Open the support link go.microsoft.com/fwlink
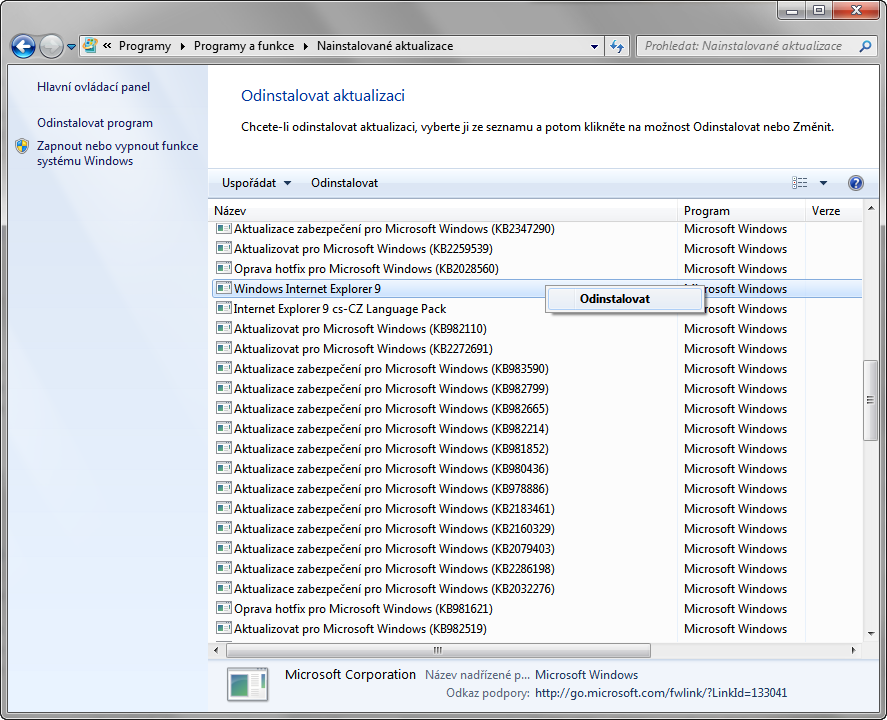Screen dimensions: 887x720 point(661,693)
